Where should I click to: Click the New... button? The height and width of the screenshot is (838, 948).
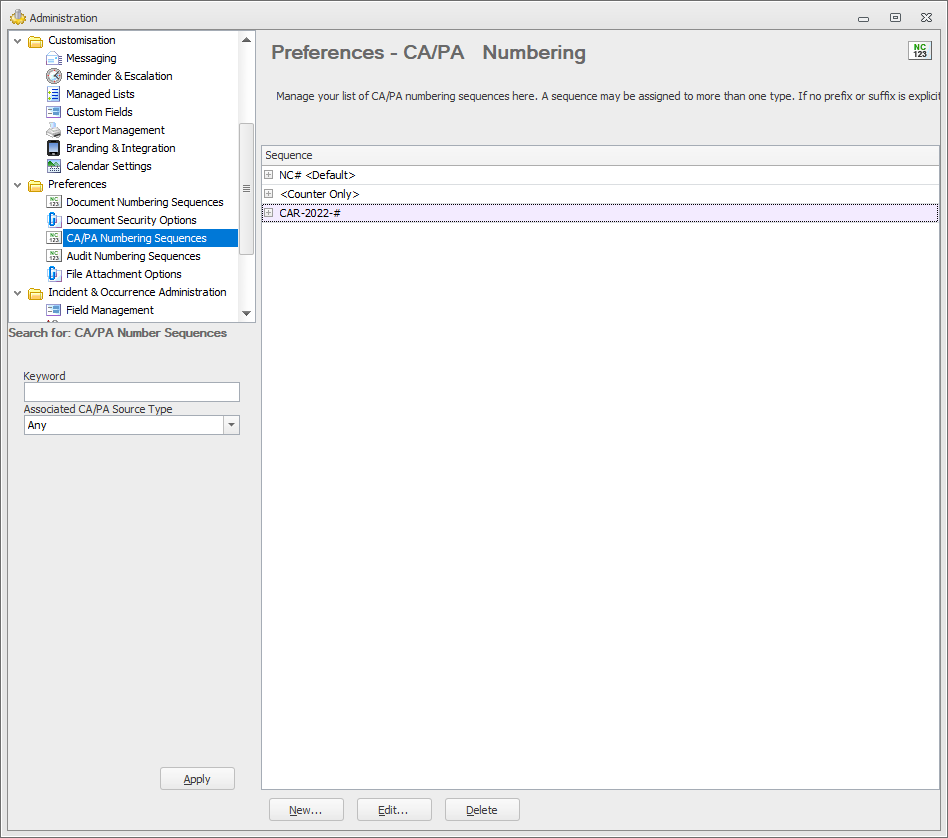tap(306, 810)
